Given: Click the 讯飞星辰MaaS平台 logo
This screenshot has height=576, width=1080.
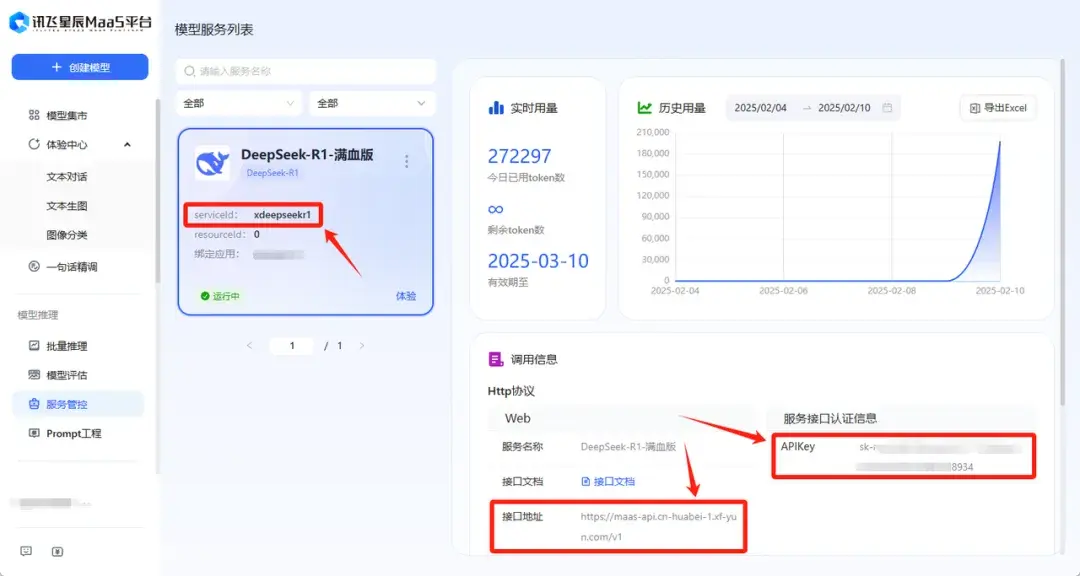Looking at the screenshot, I should tap(80, 22).
